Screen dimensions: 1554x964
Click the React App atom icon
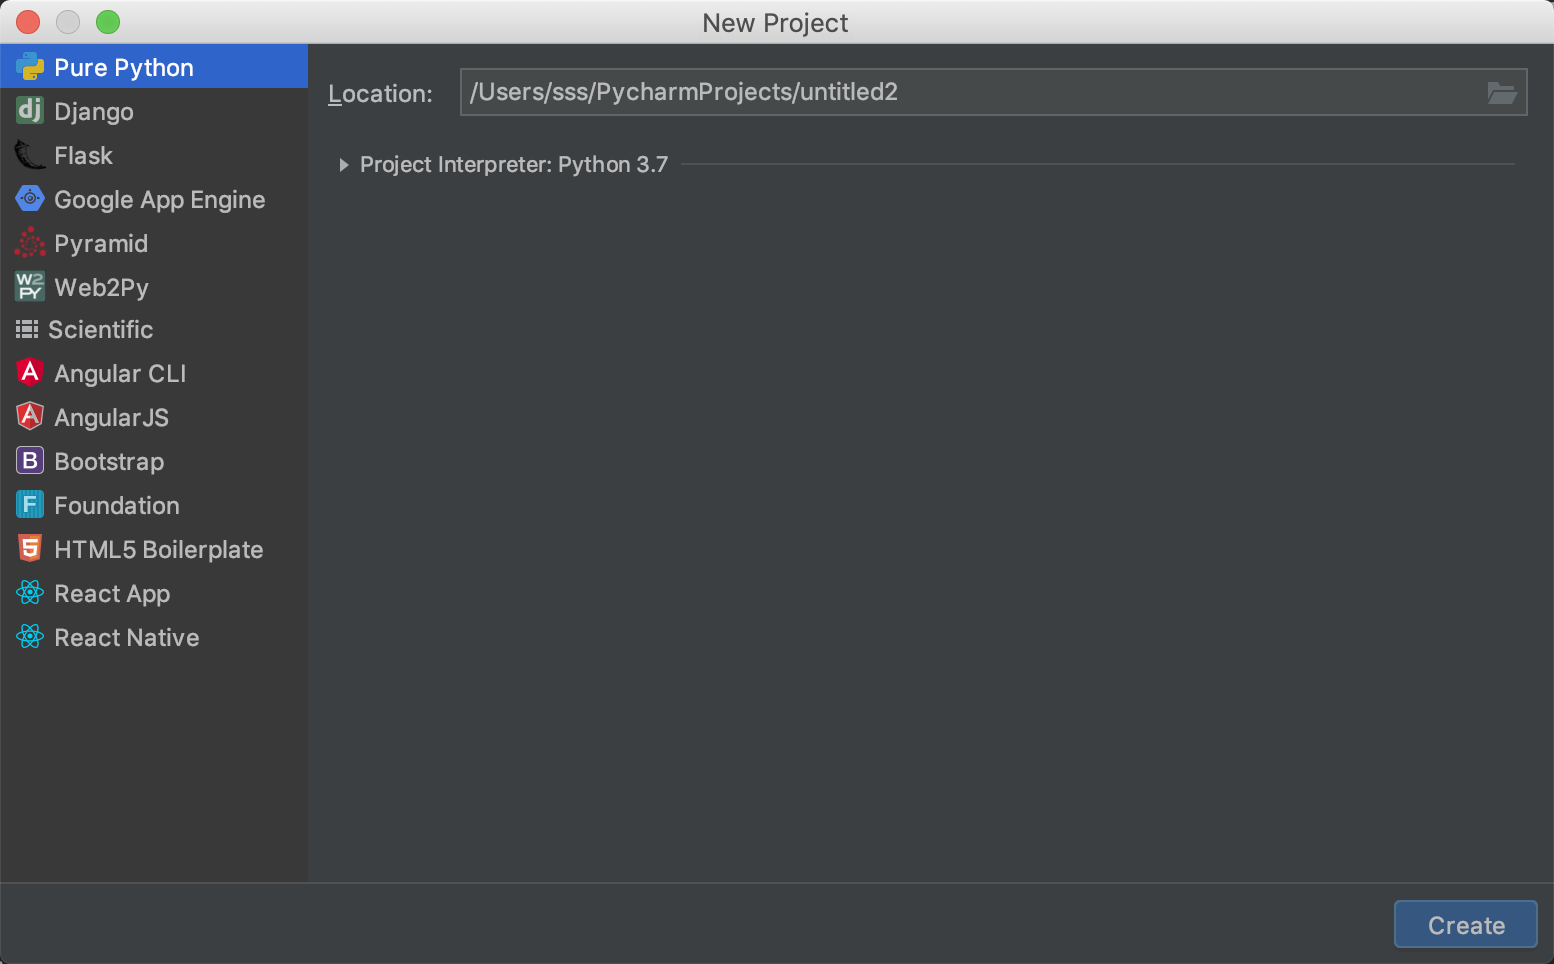click(30, 593)
